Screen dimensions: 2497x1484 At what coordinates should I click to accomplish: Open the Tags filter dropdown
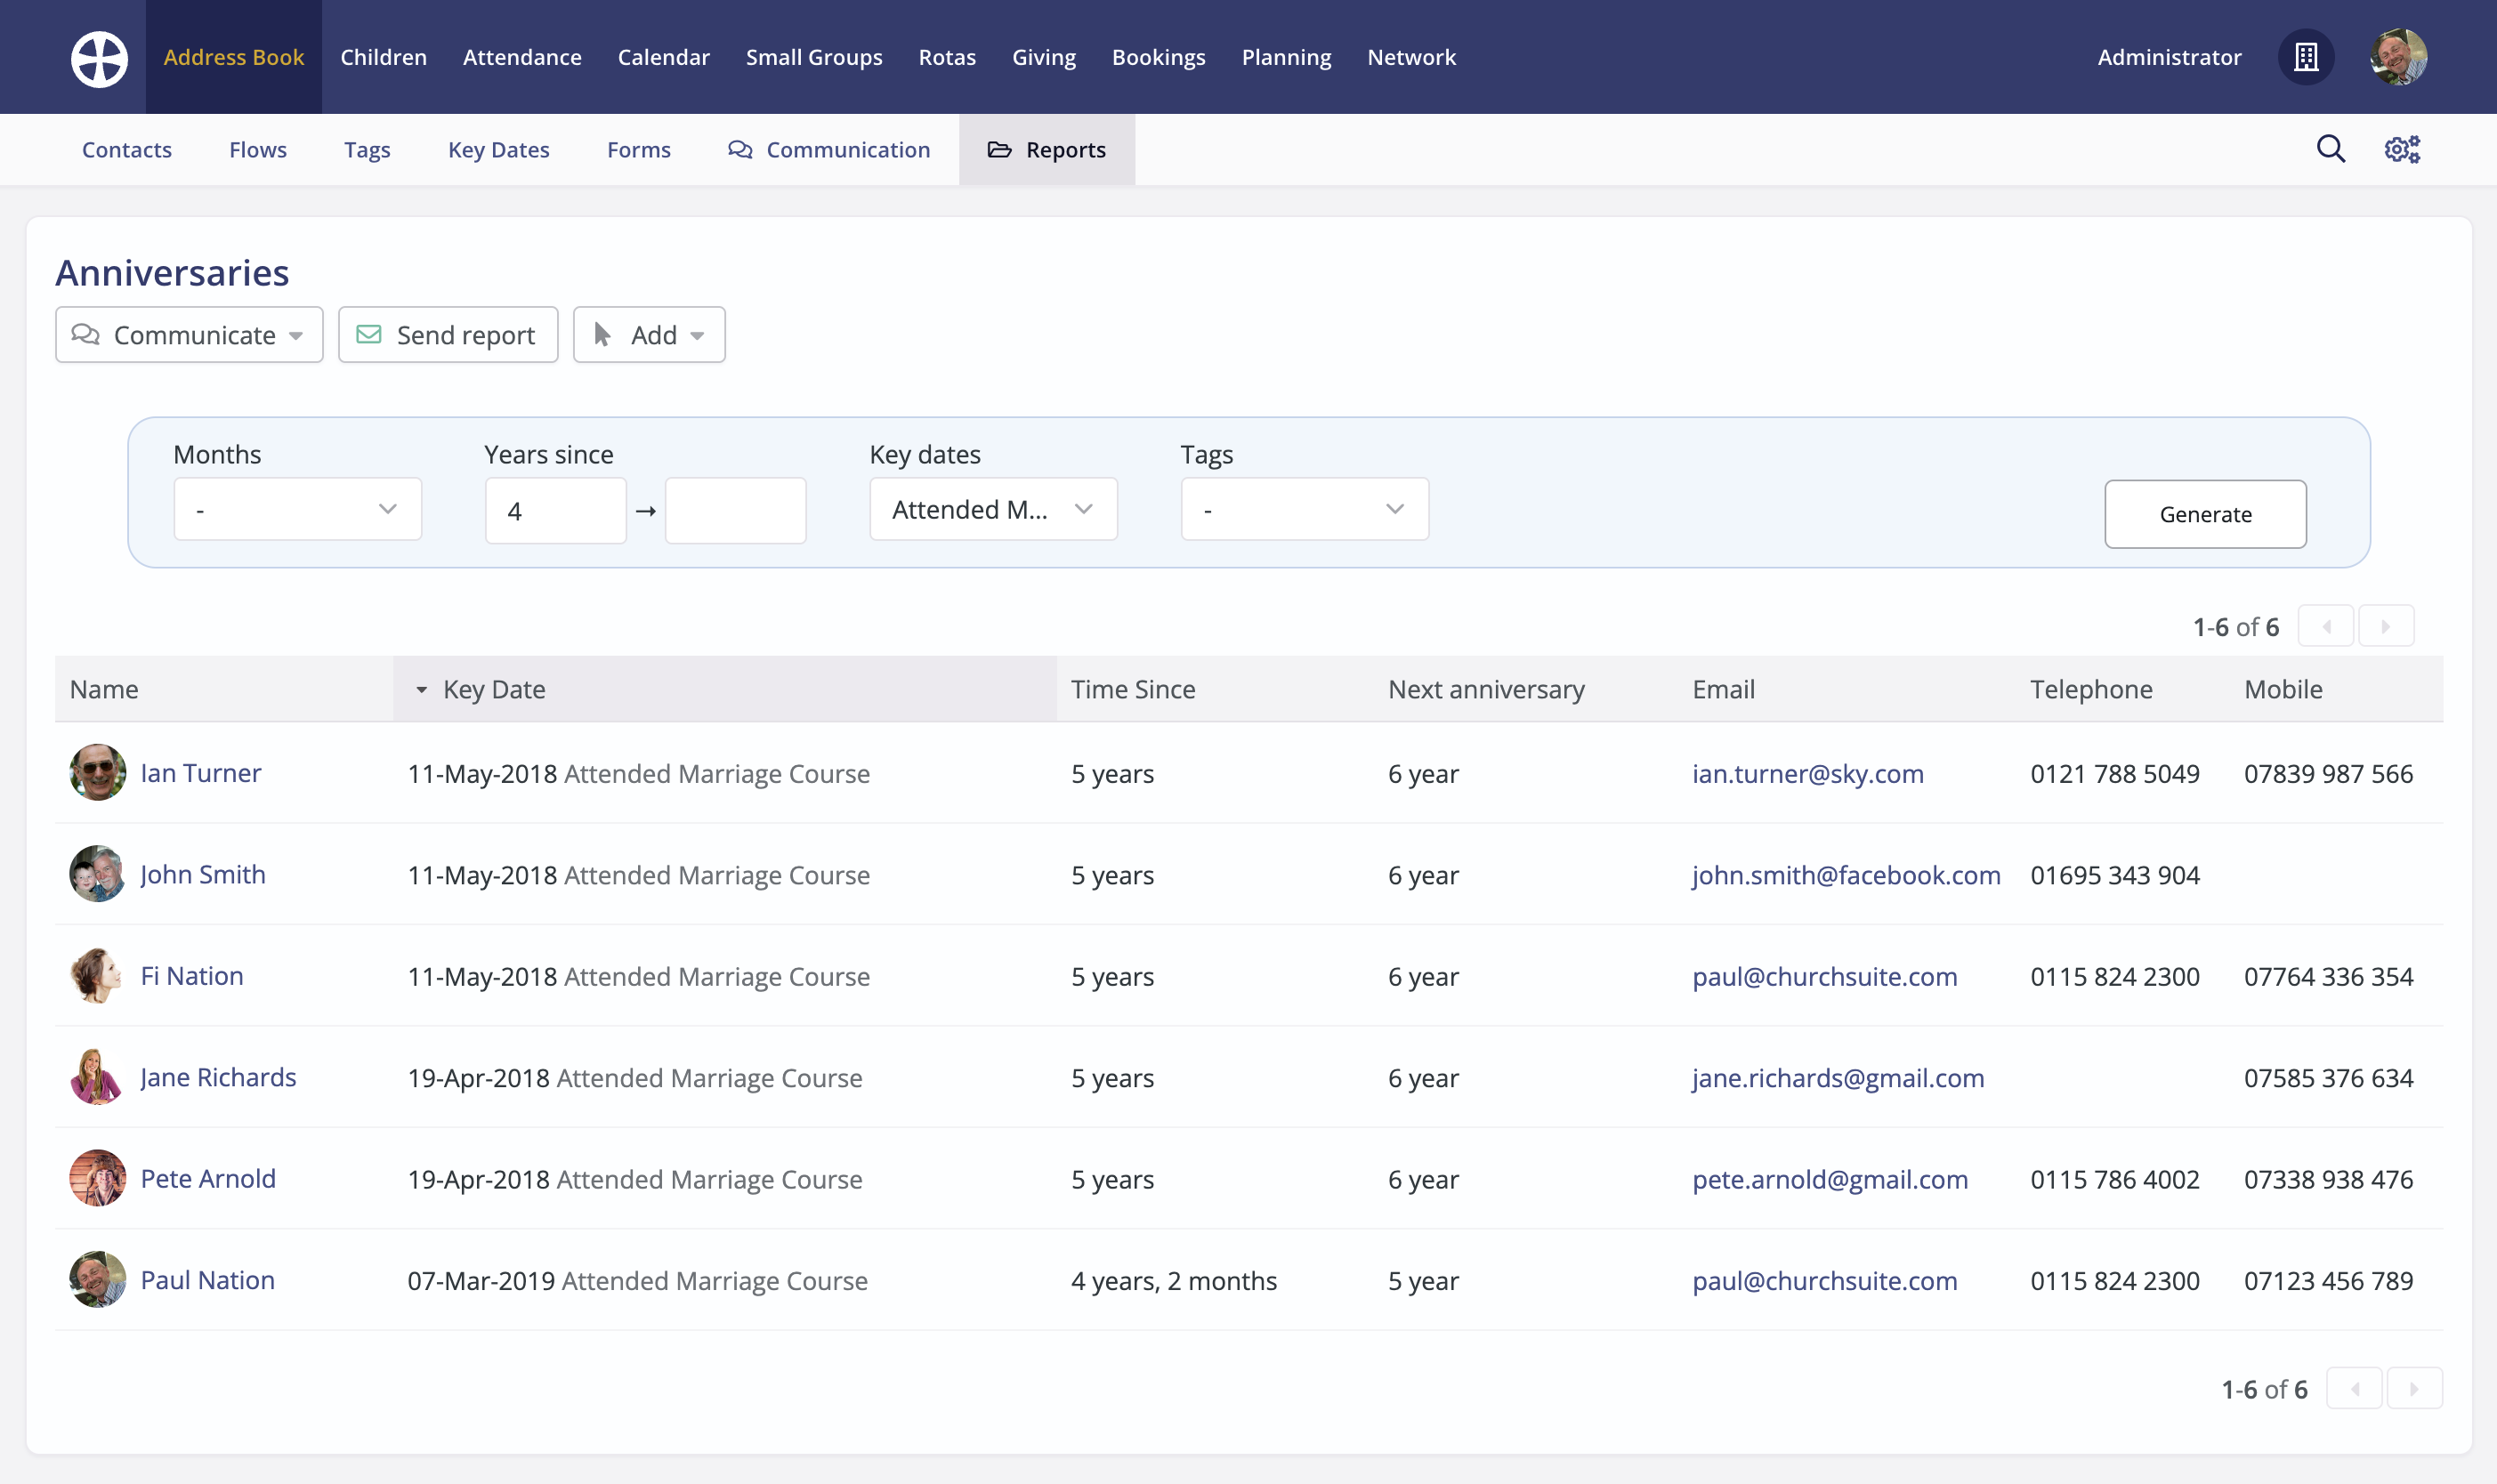[1304, 510]
